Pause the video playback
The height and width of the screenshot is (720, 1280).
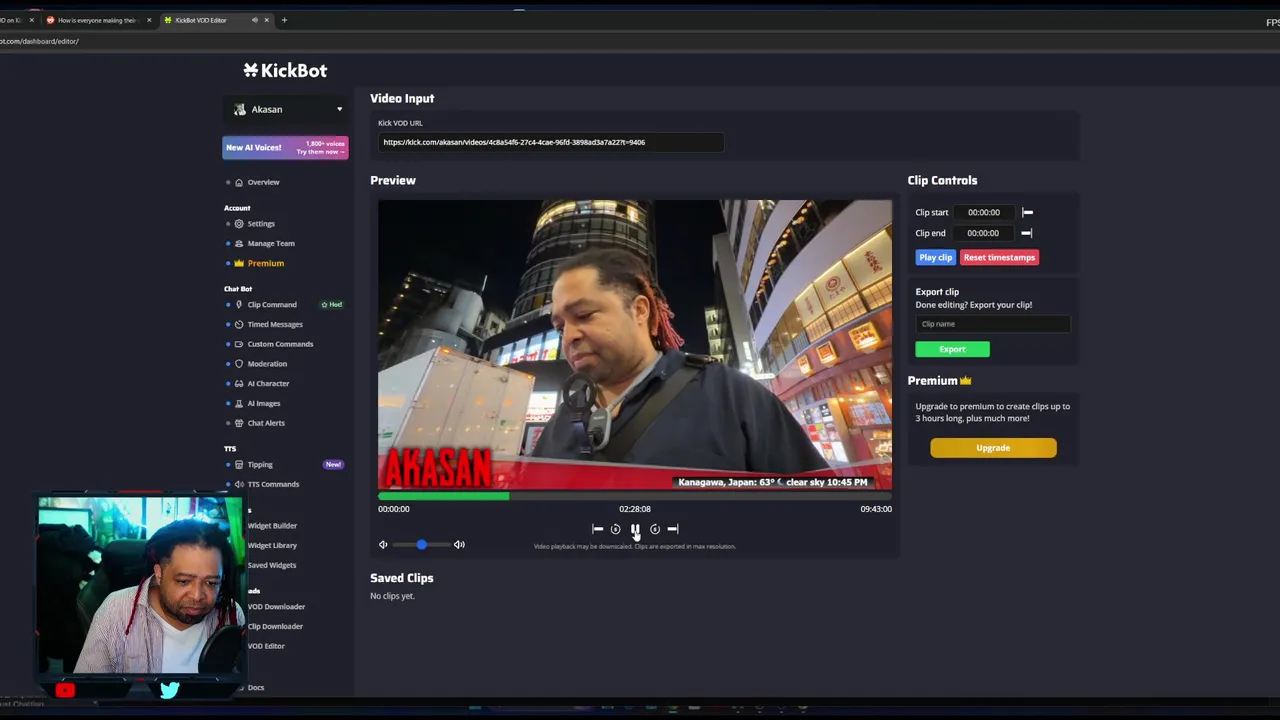point(635,529)
